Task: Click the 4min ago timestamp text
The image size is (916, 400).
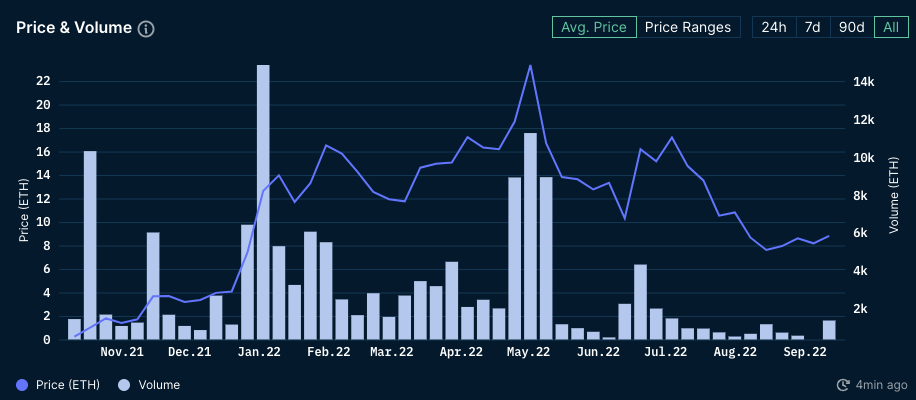Action: (x=882, y=385)
